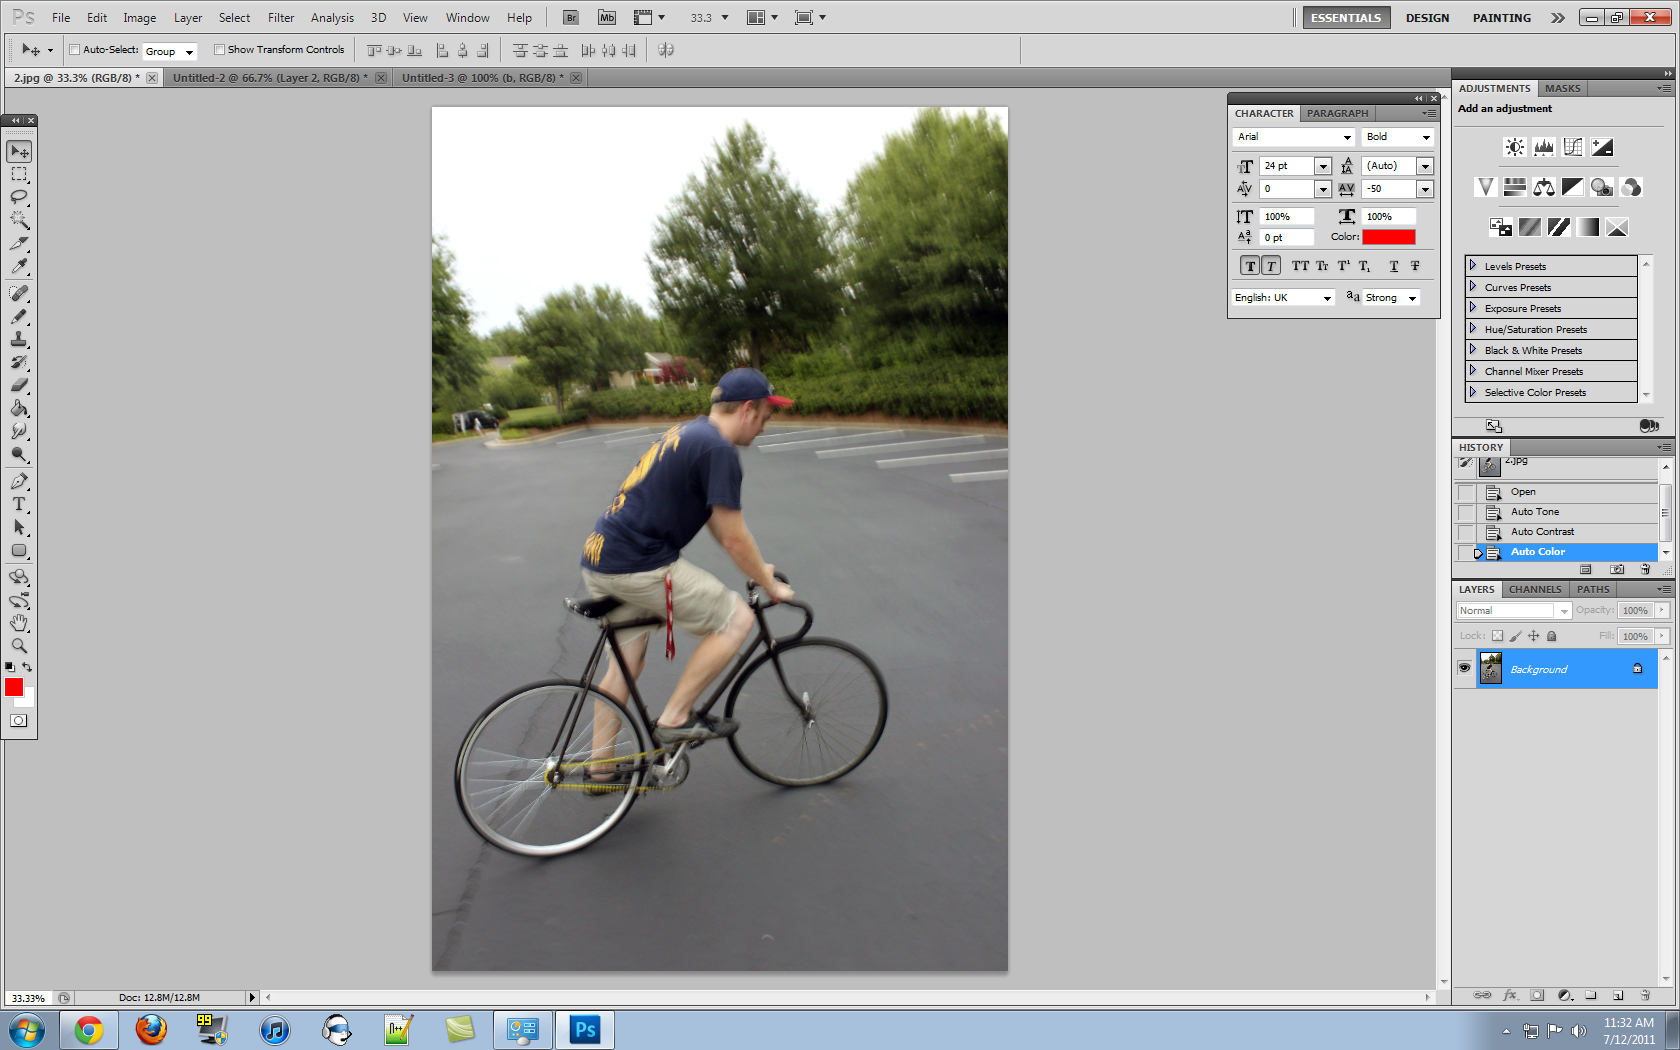Open a new Levels adjustment
The height and width of the screenshot is (1050, 1680).
tap(1544, 147)
